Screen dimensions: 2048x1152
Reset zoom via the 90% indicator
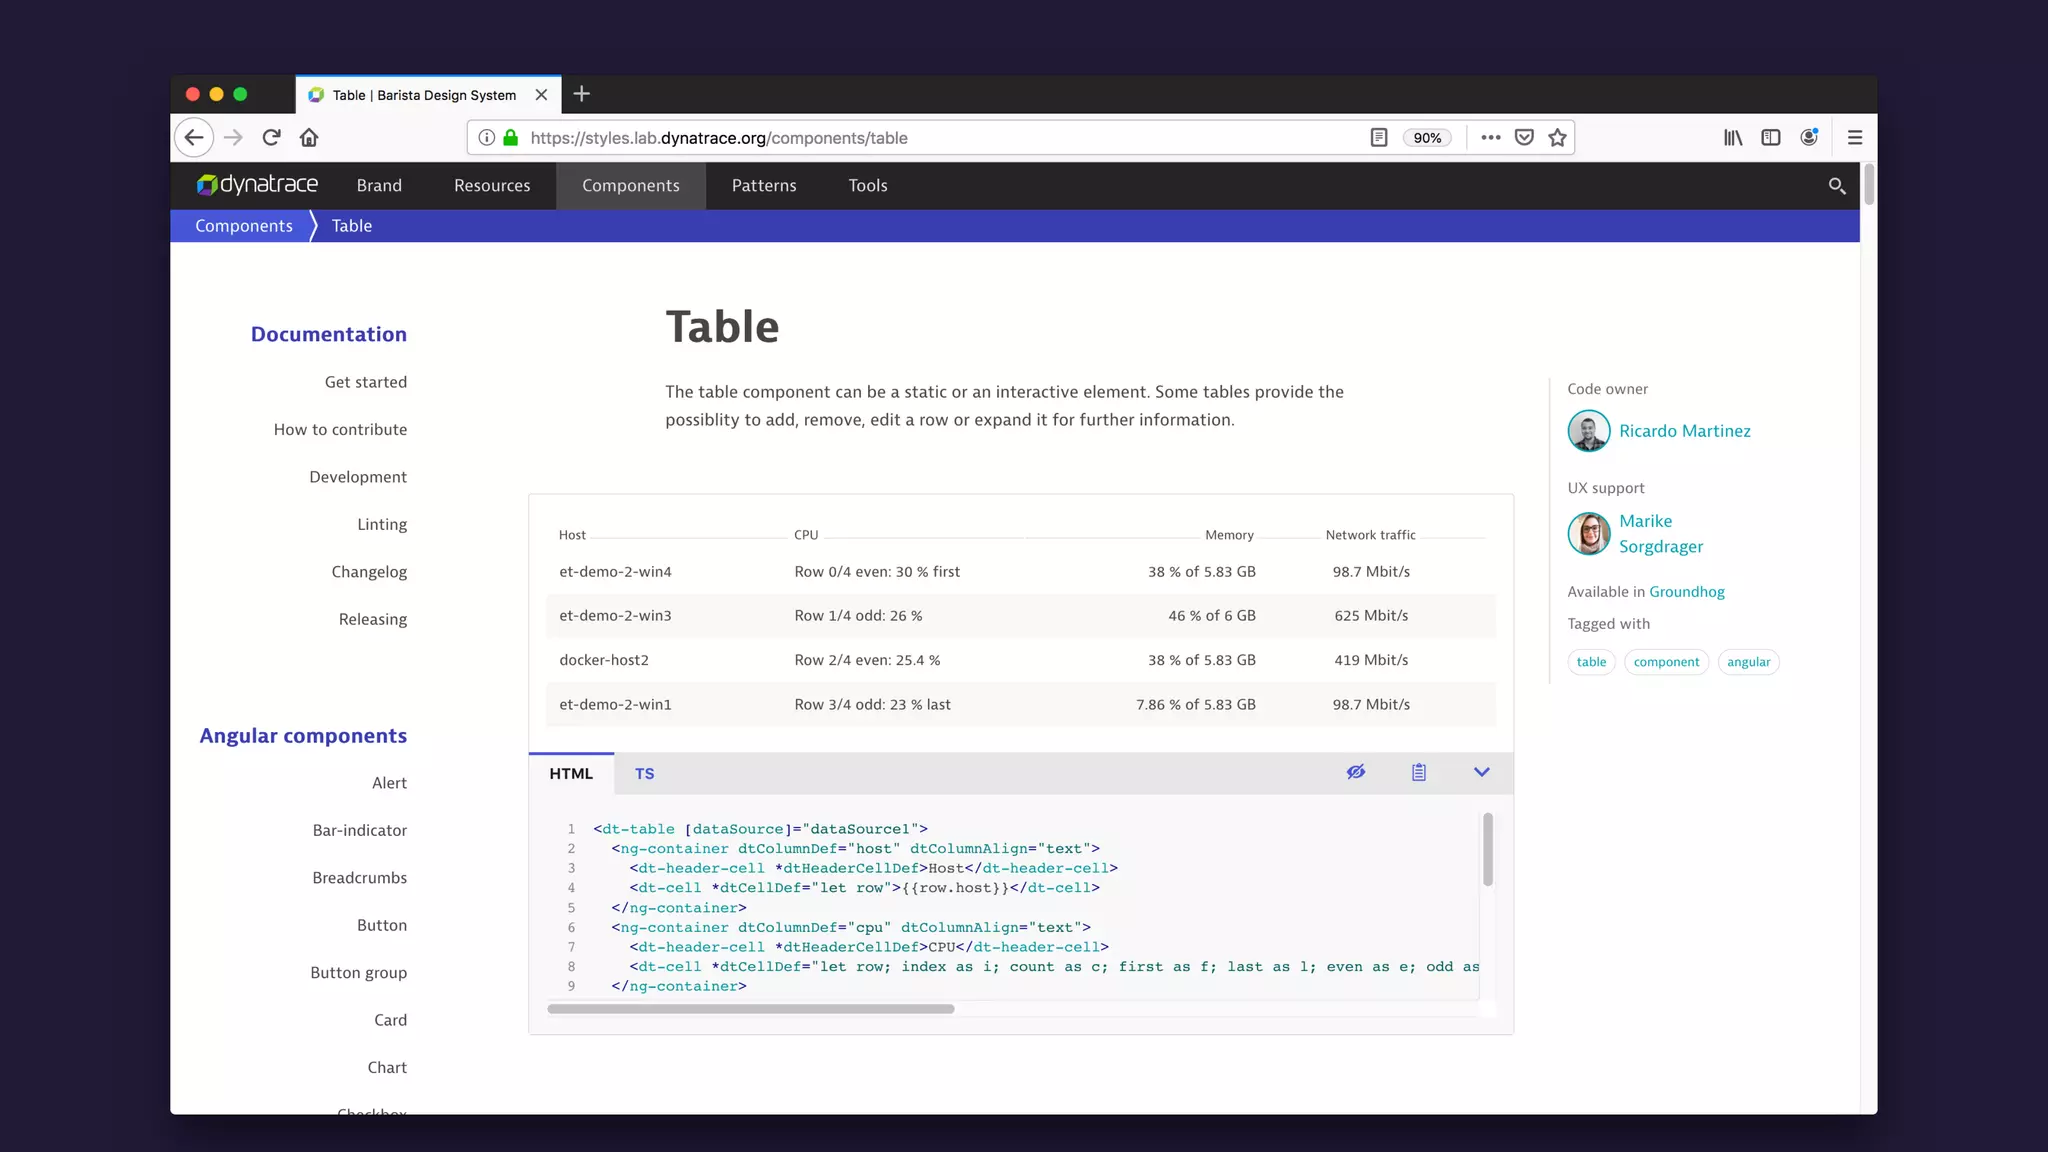pyautogui.click(x=1427, y=138)
